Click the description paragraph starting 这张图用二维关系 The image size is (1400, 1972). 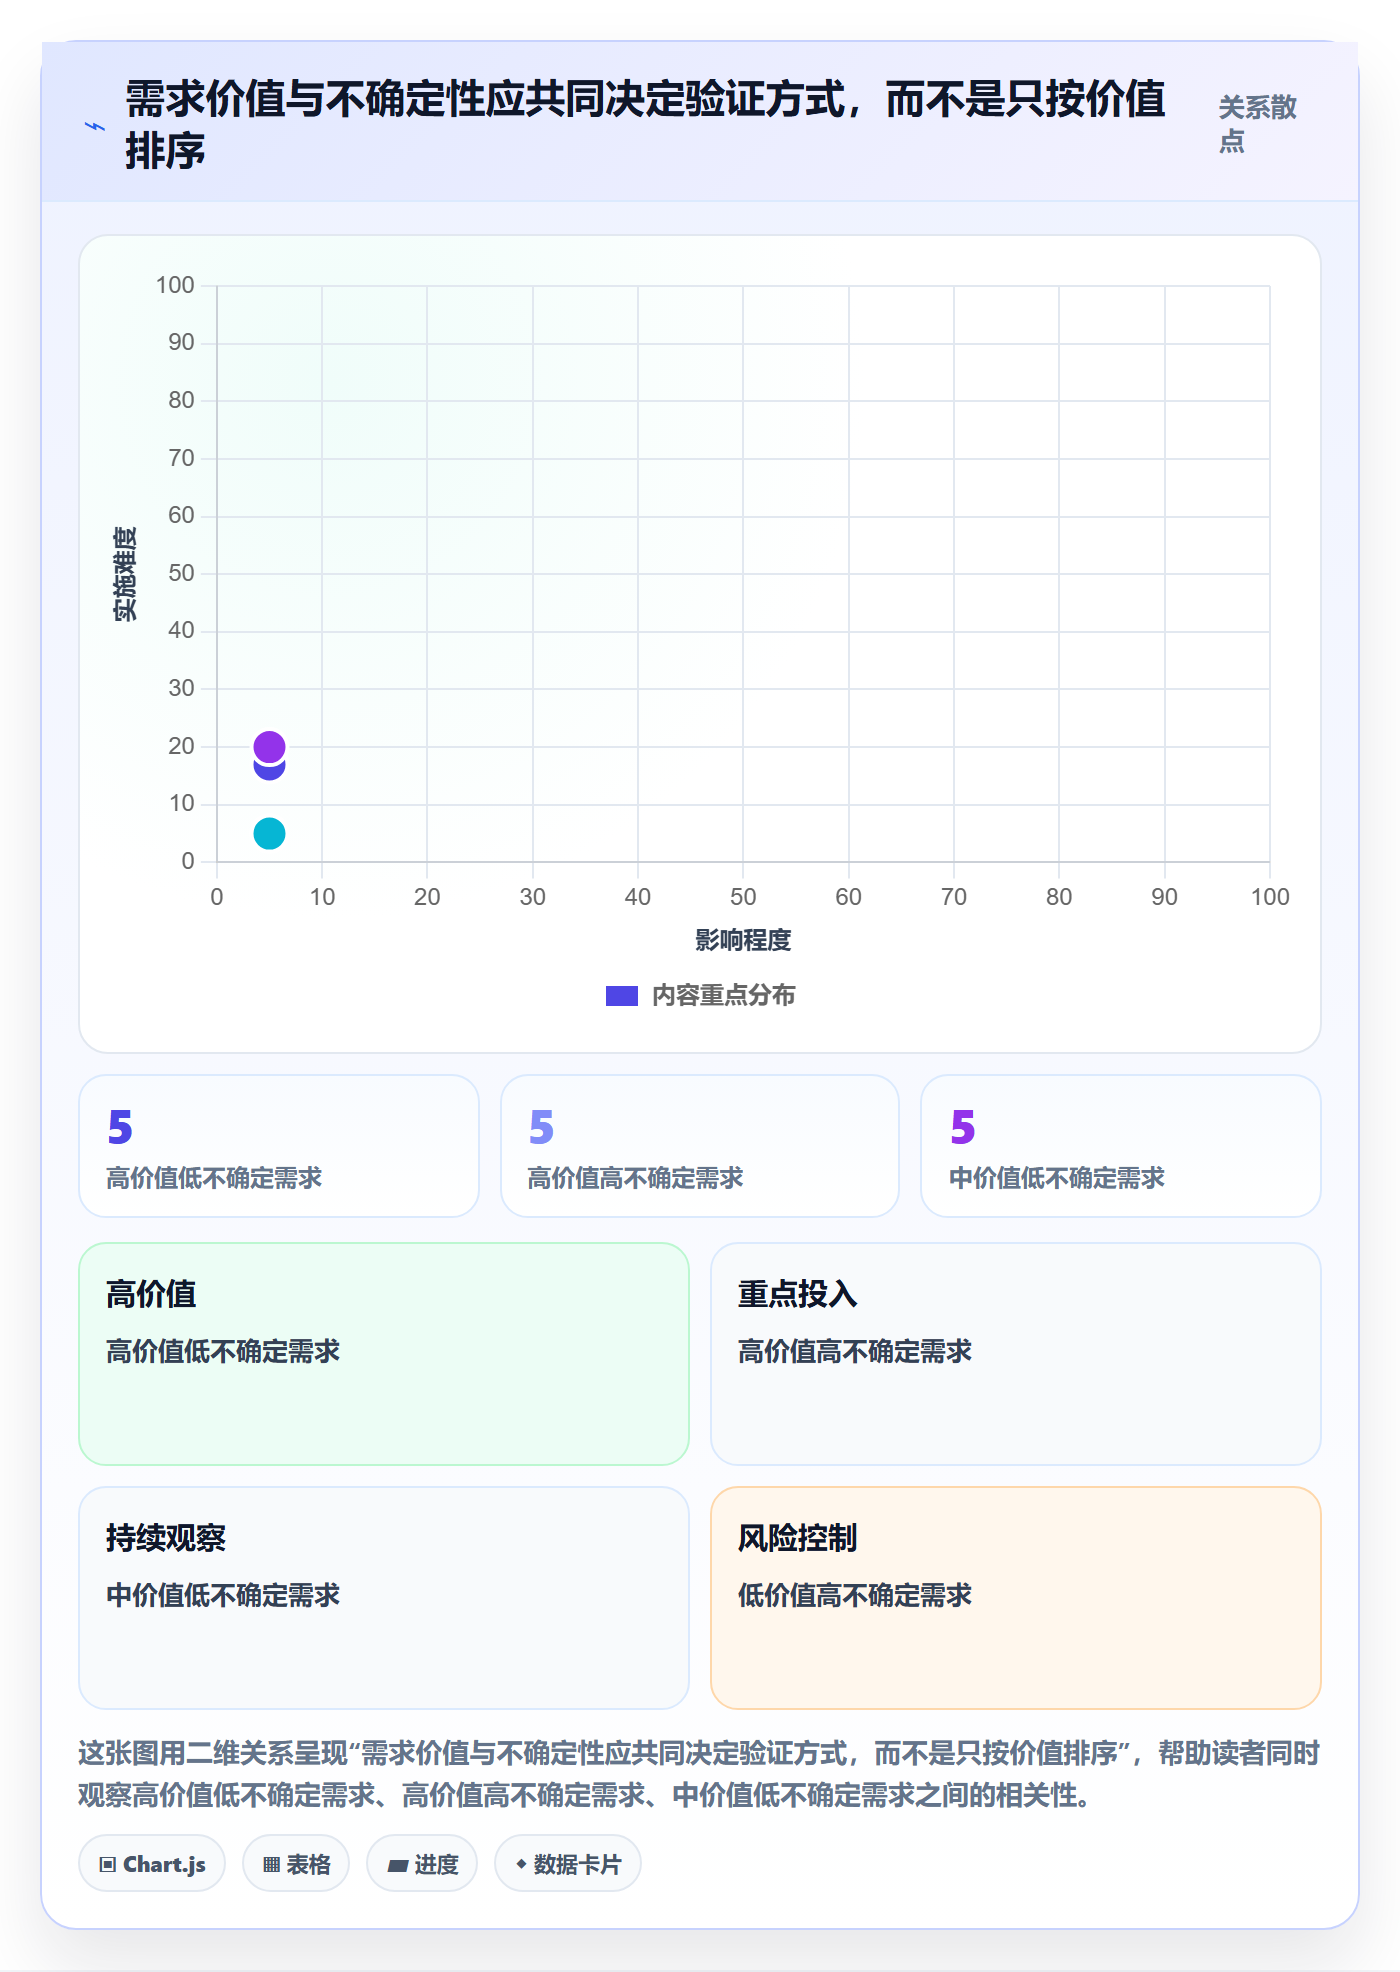tap(700, 1774)
